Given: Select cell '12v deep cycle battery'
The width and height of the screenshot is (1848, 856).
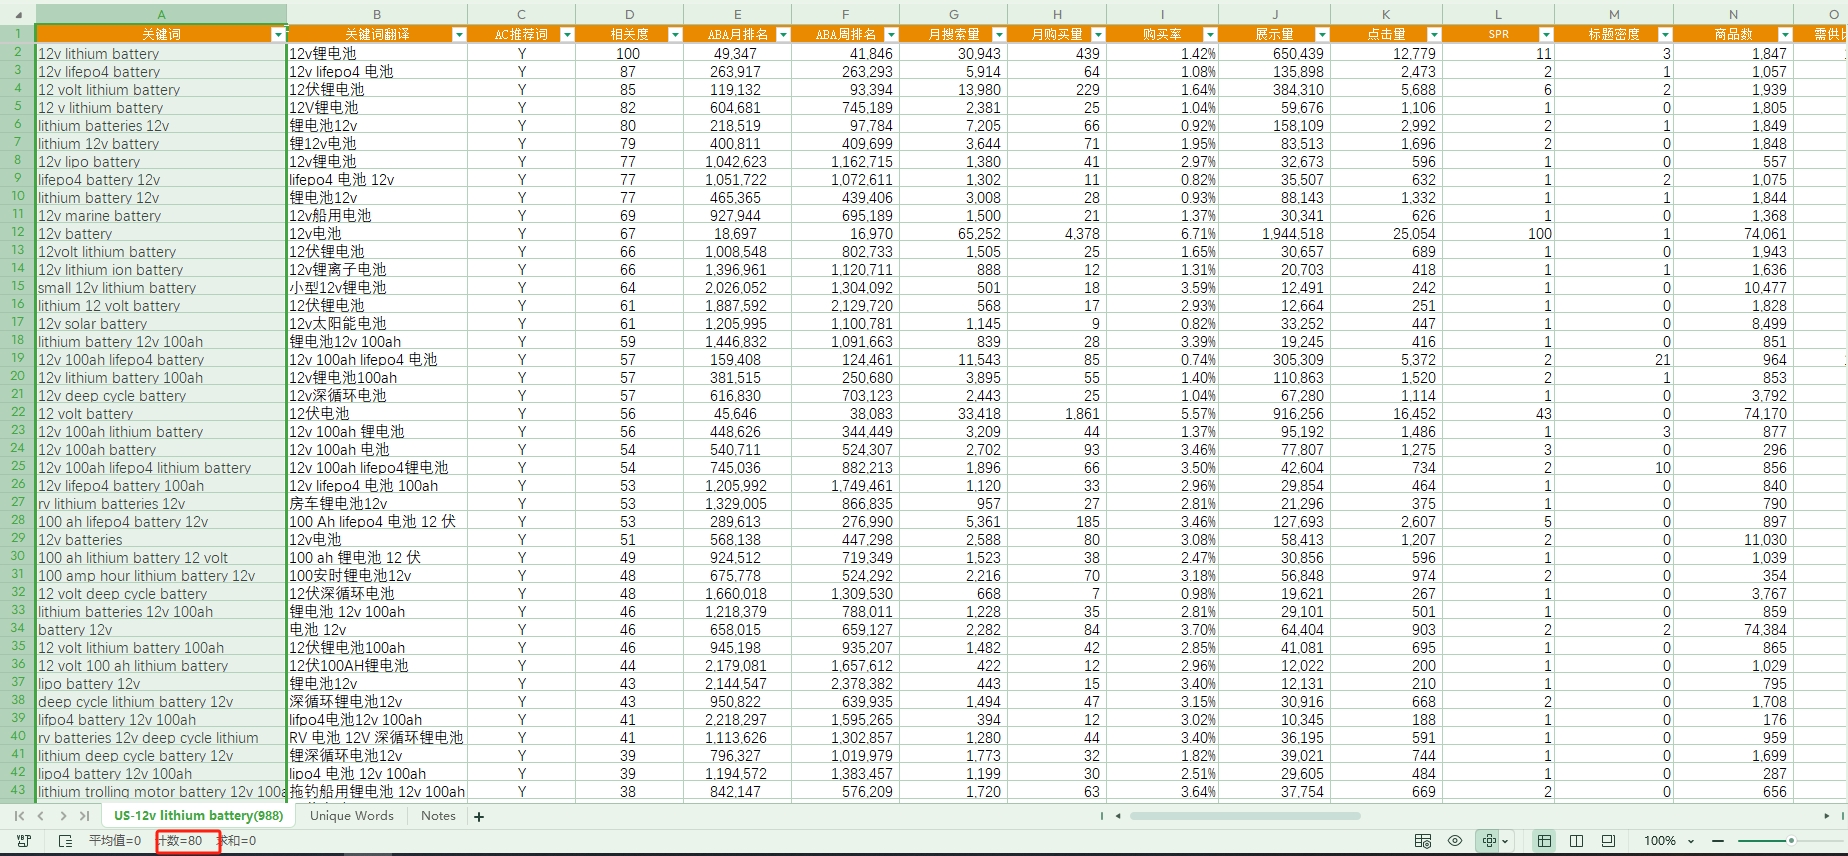Looking at the screenshot, I should (161, 396).
